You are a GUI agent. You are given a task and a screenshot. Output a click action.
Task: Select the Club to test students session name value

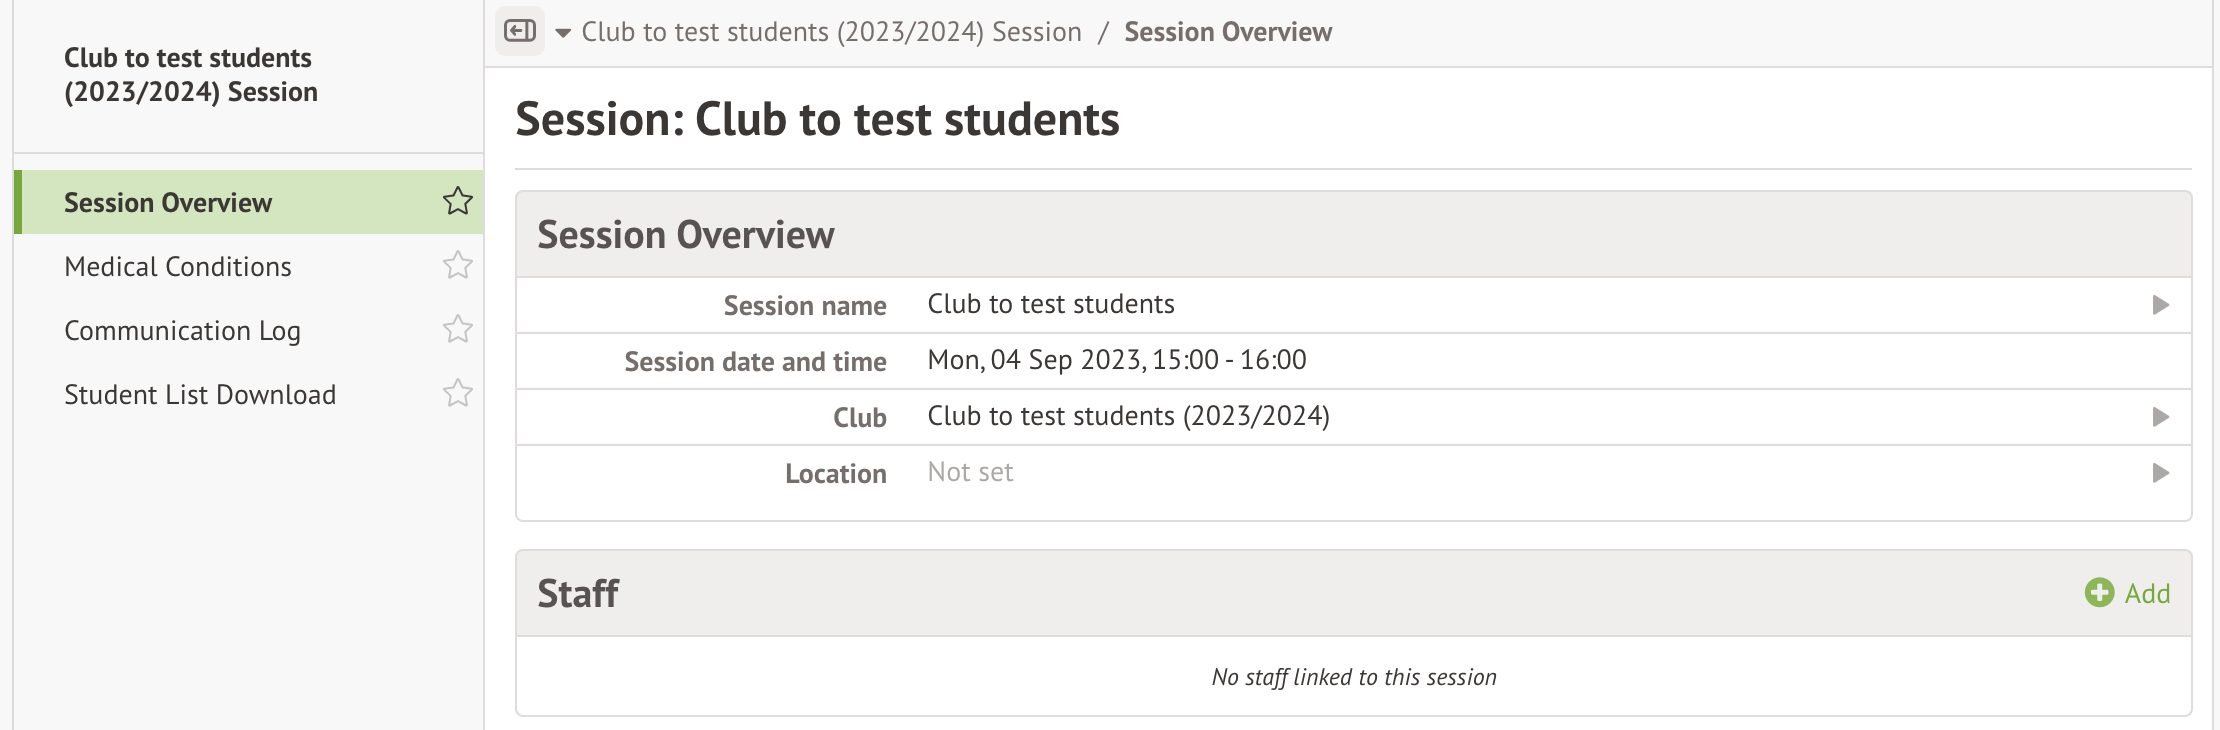[x=1051, y=304]
